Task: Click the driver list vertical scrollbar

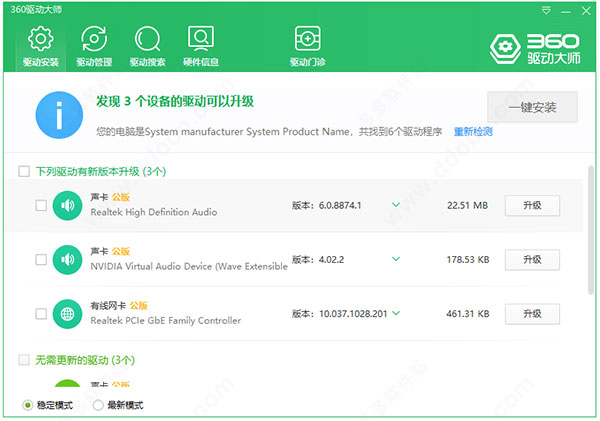Action: [591, 230]
